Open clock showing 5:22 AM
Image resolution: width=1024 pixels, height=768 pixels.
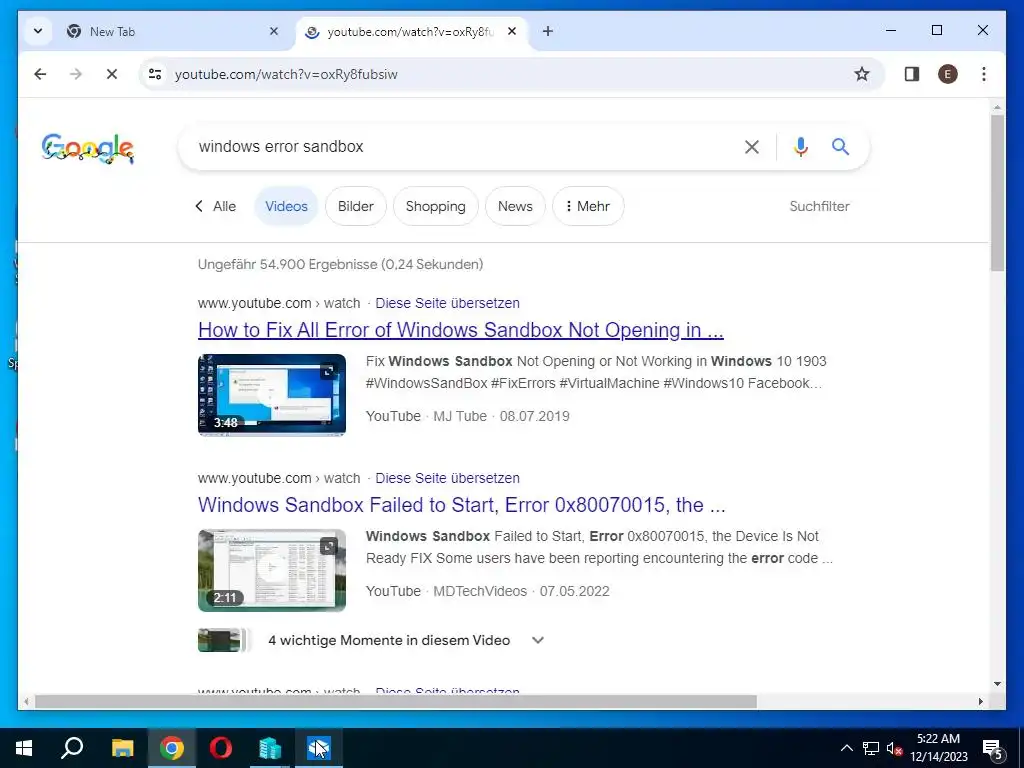[x=939, y=748]
